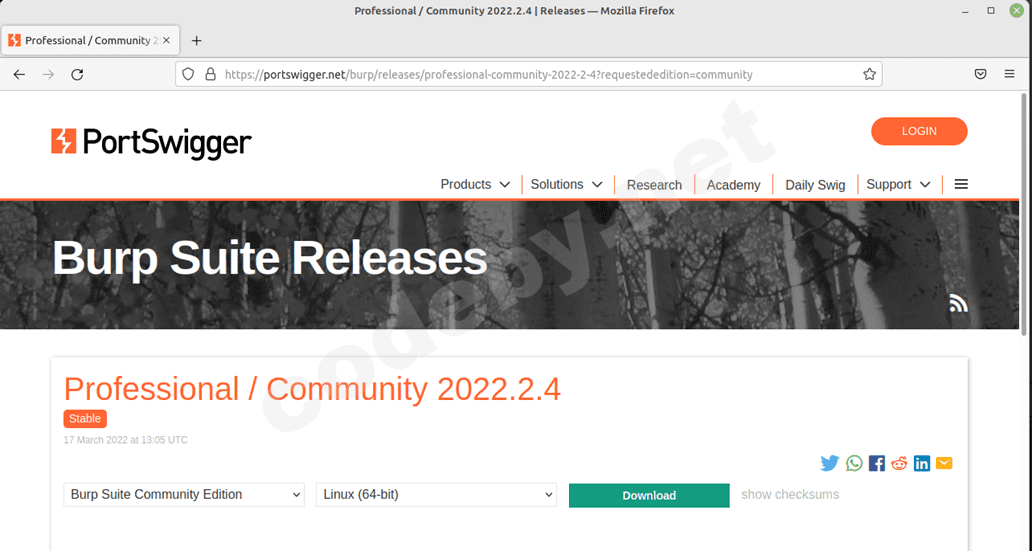Expand the Products menu
This screenshot has width=1032, height=551.
[x=475, y=184]
